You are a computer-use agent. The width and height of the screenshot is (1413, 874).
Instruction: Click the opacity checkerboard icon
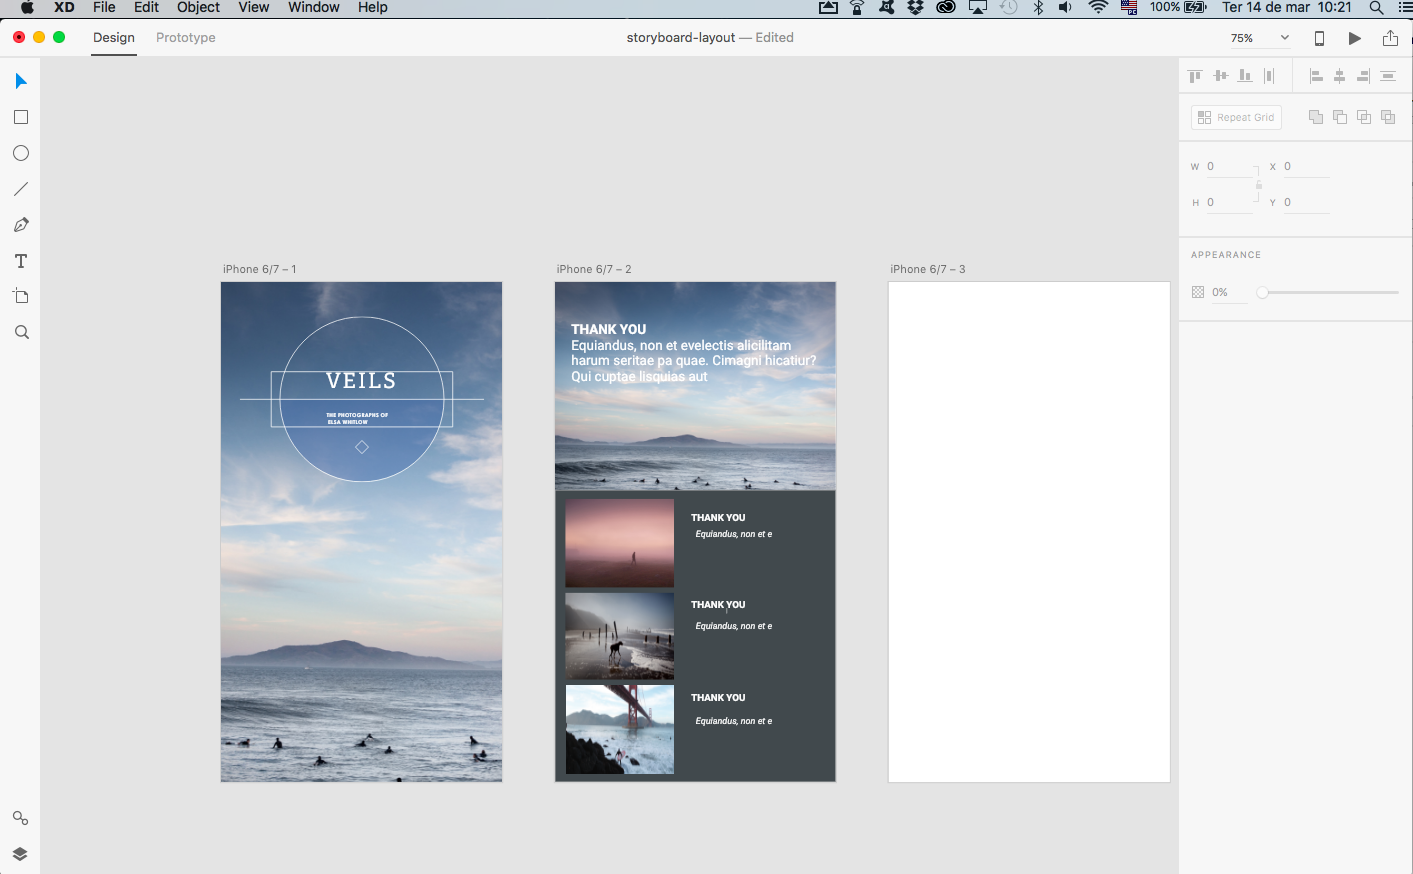pos(1198,292)
